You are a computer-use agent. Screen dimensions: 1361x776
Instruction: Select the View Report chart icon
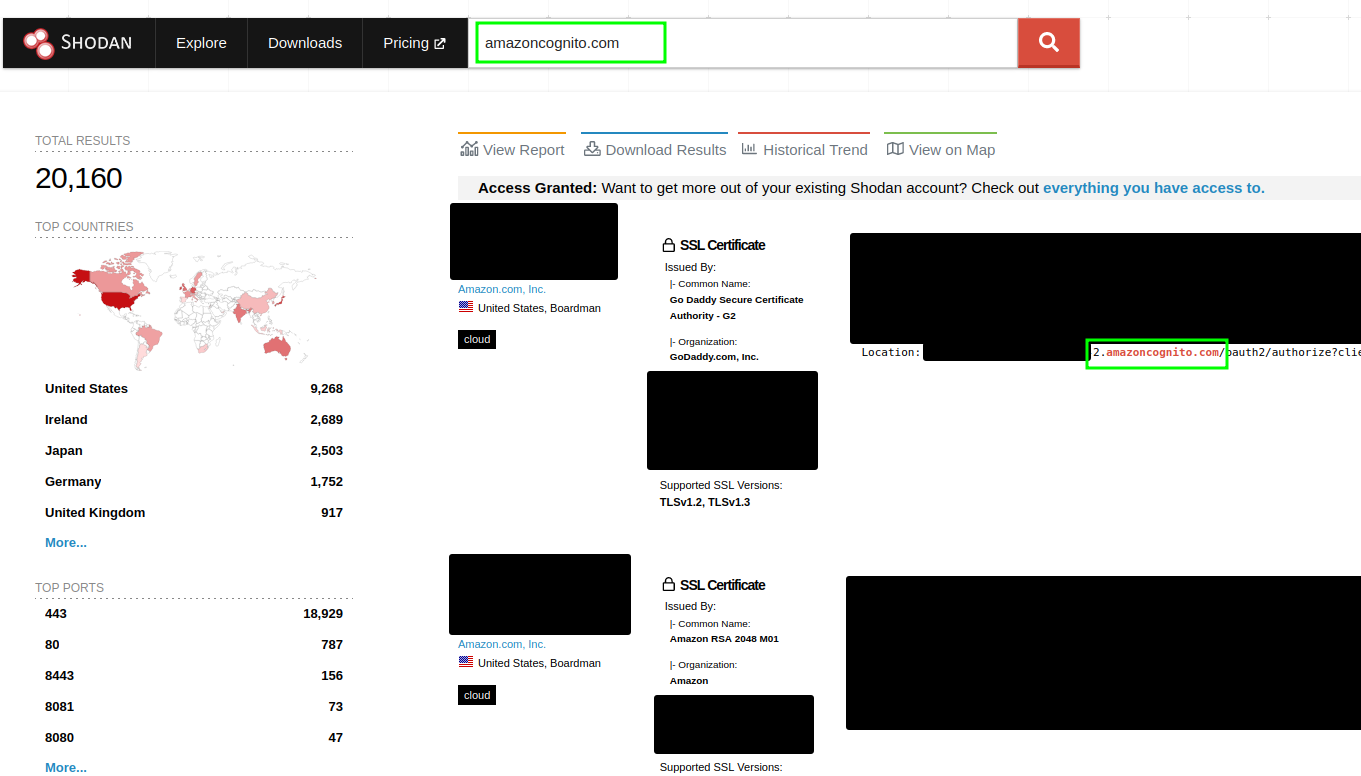click(x=469, y=147)
